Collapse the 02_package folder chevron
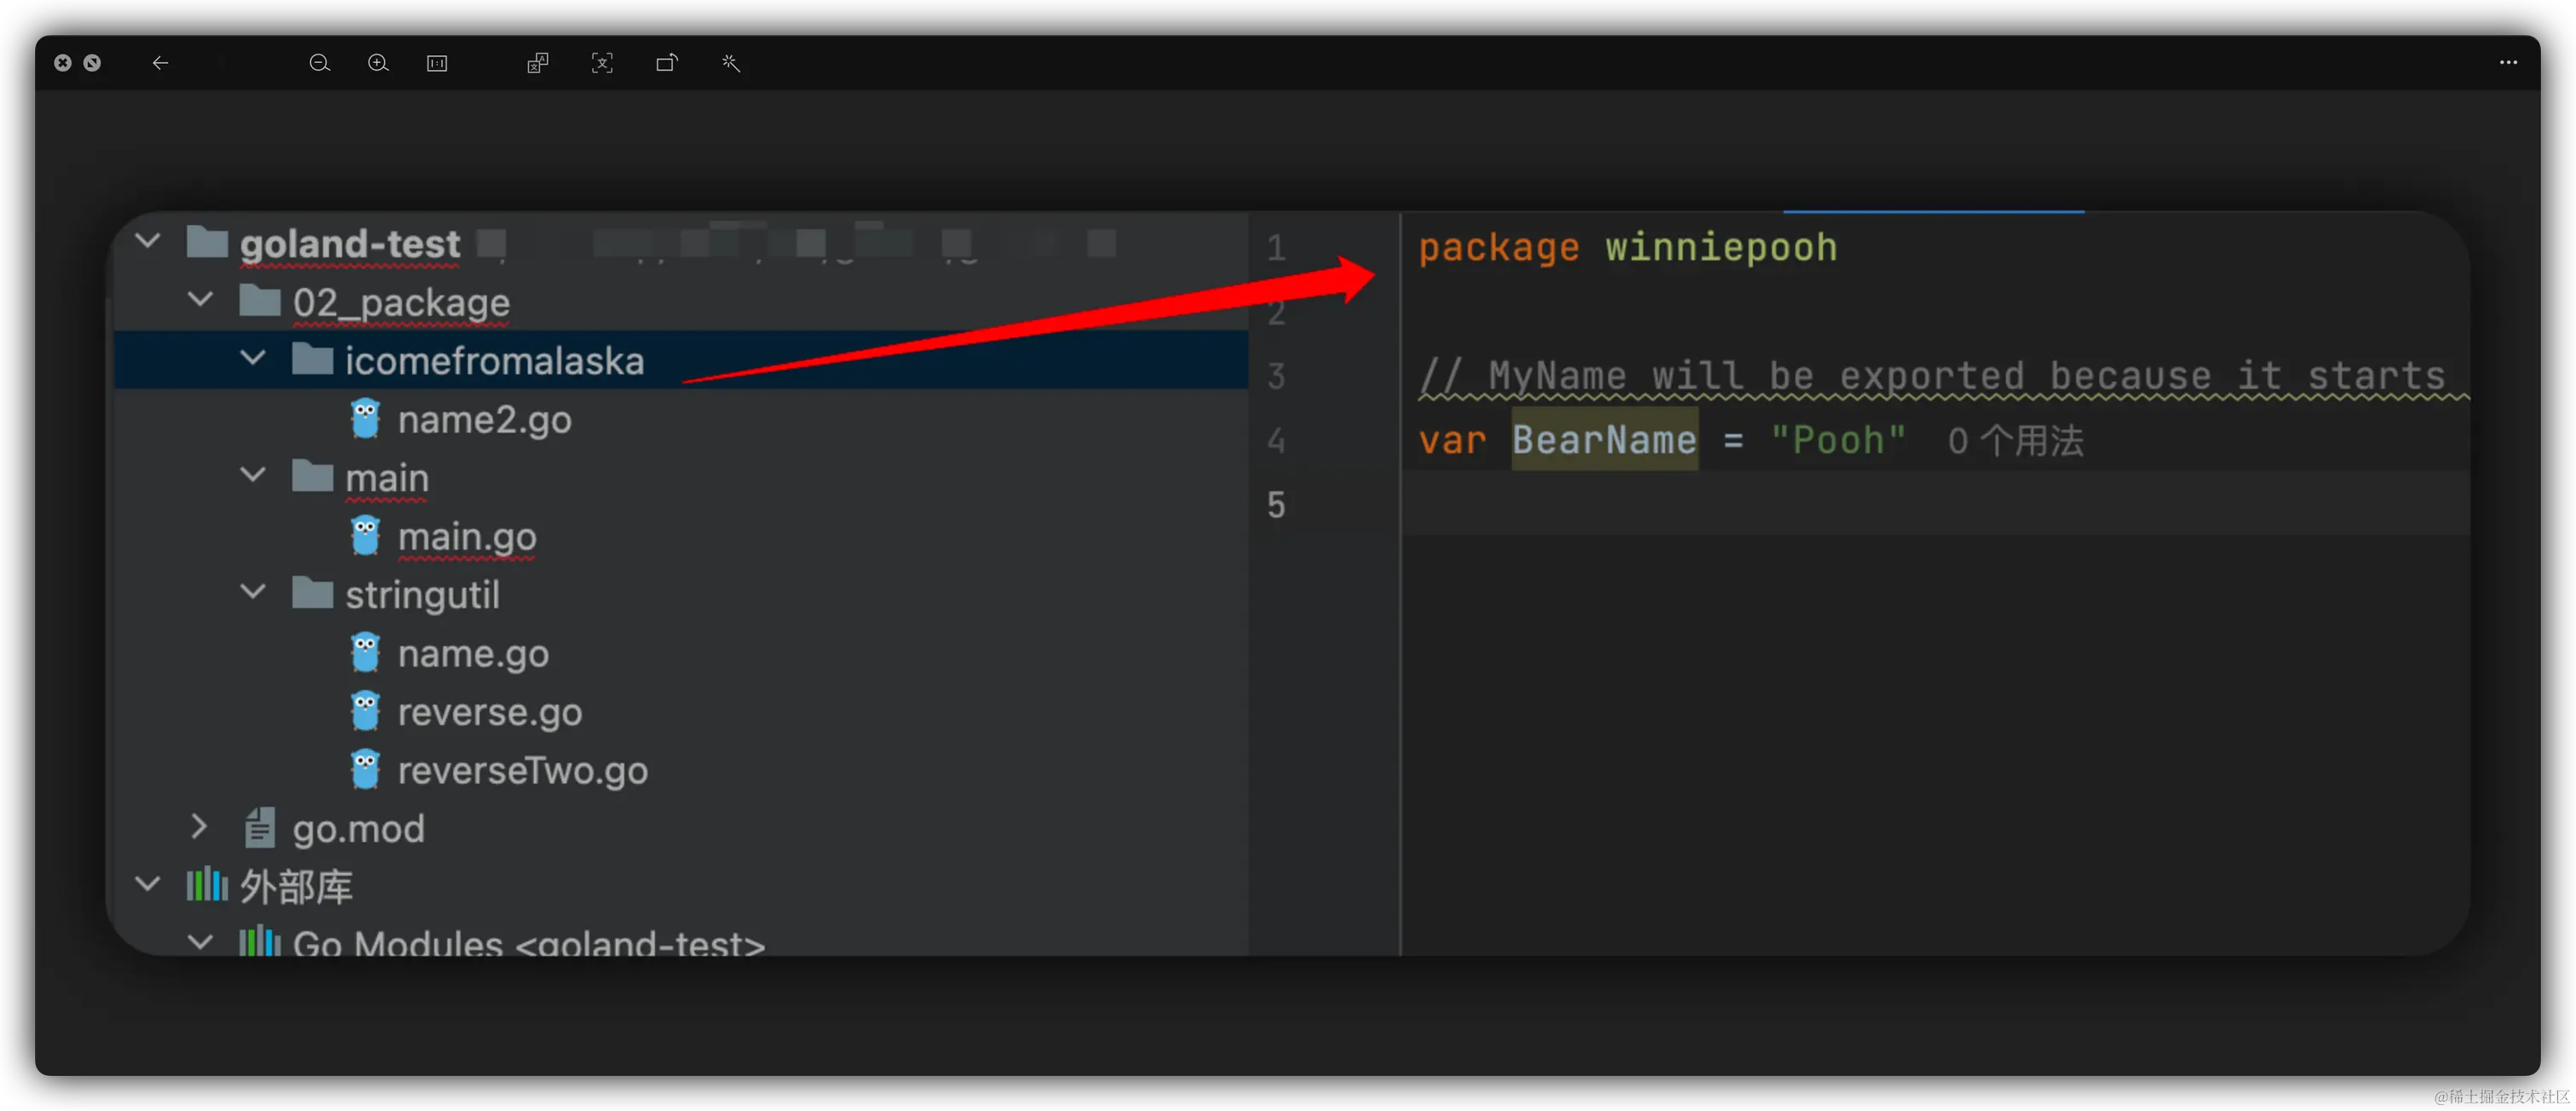 (x=201, y=299)
